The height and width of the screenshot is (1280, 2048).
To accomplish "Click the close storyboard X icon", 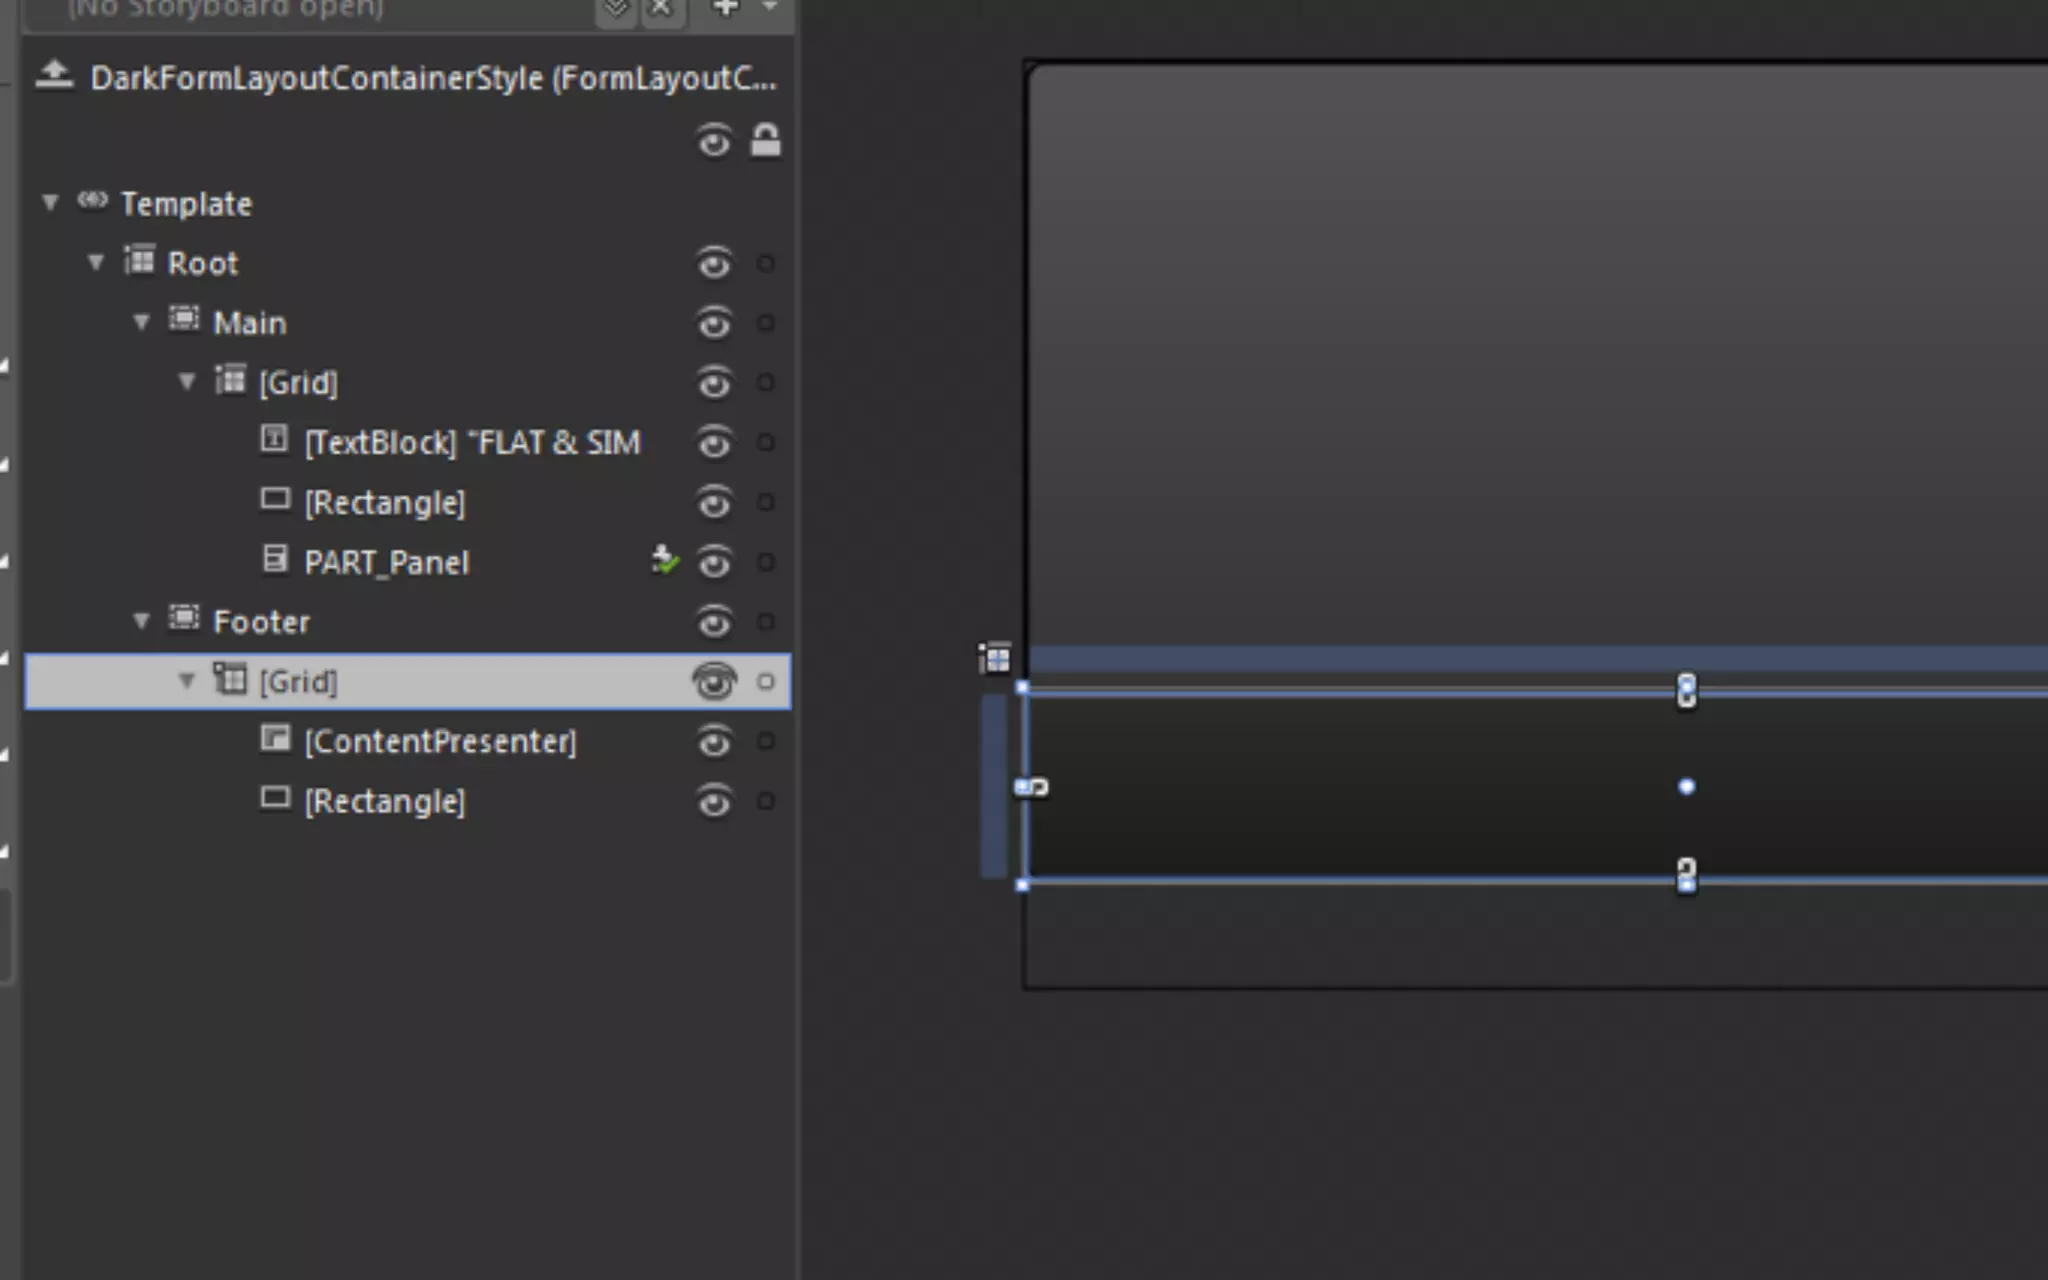I will tap(661, 8).
